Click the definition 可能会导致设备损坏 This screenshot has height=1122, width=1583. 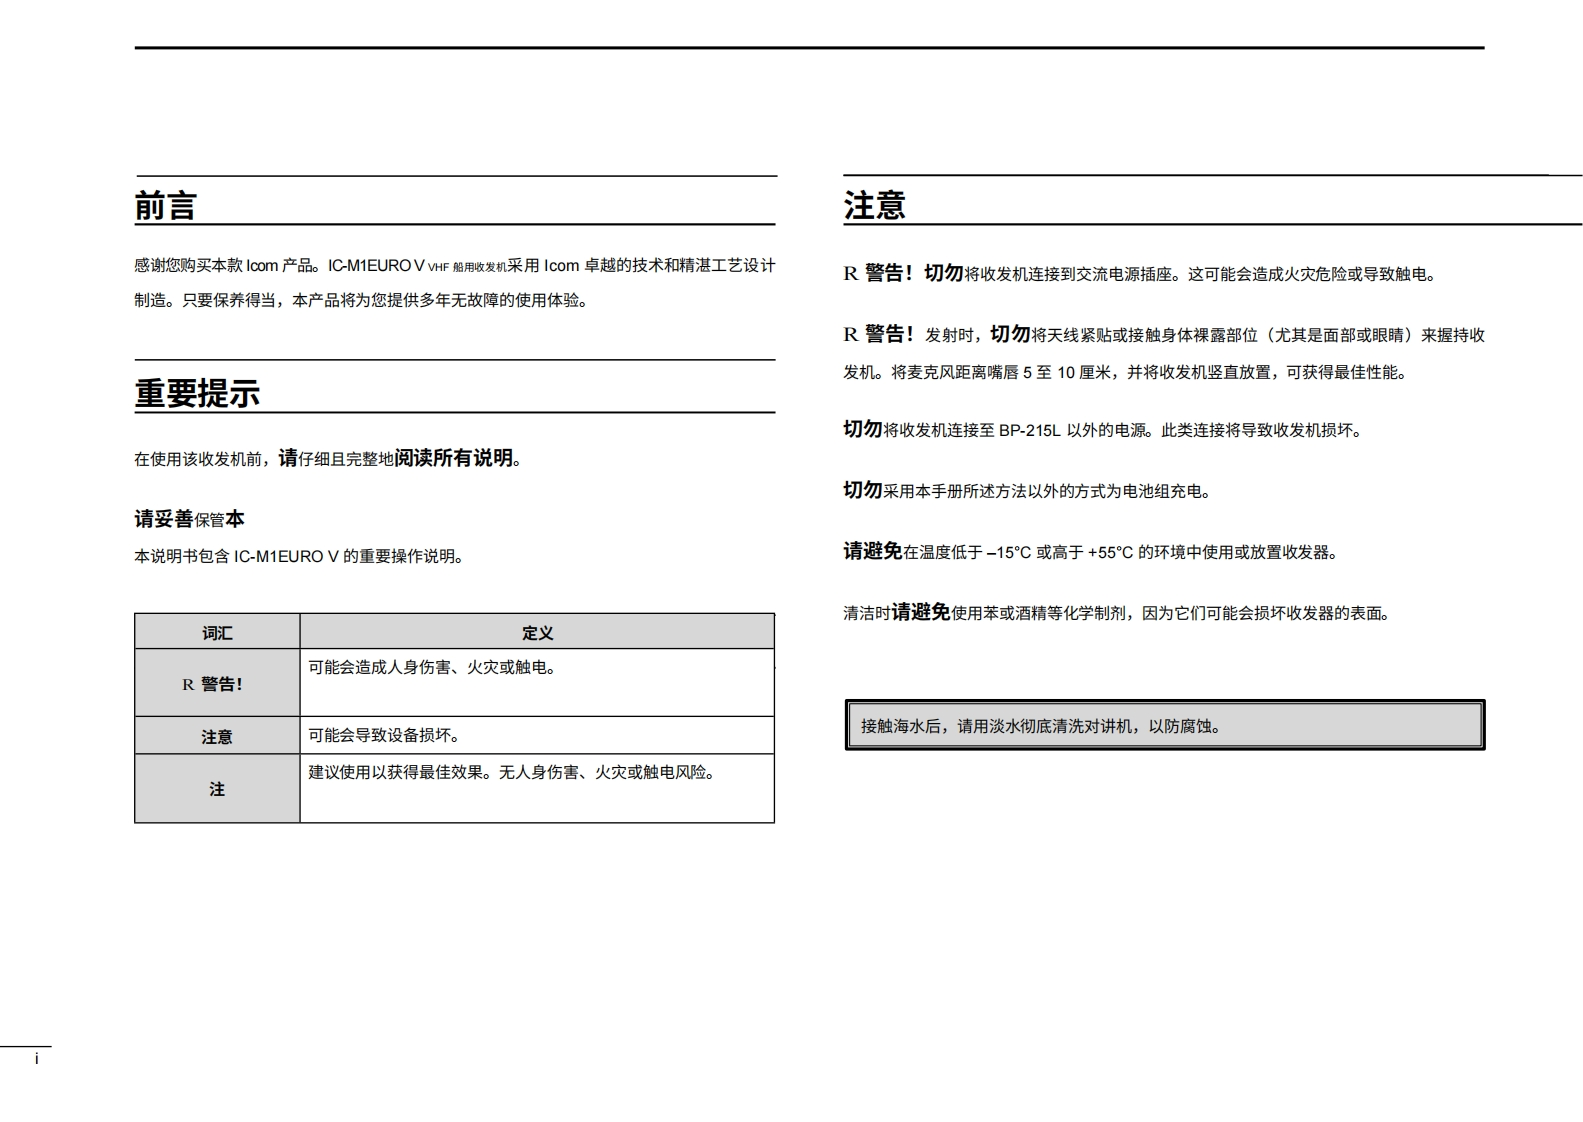point(384,735)
